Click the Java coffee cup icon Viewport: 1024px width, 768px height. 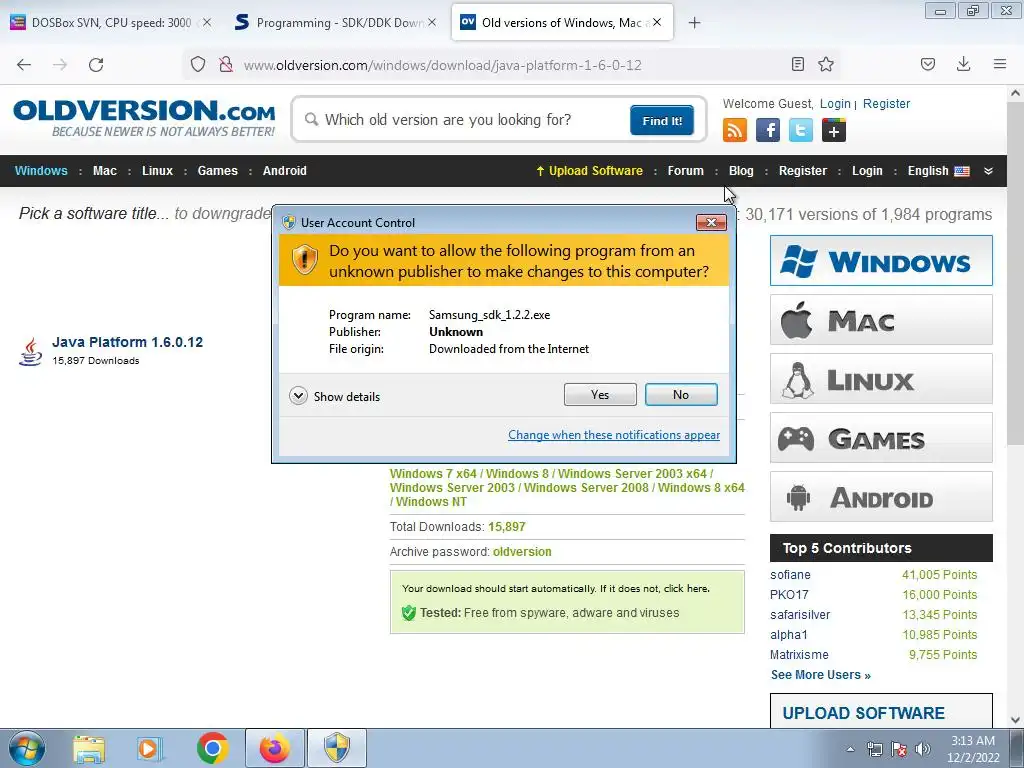[x=30, y=351]
